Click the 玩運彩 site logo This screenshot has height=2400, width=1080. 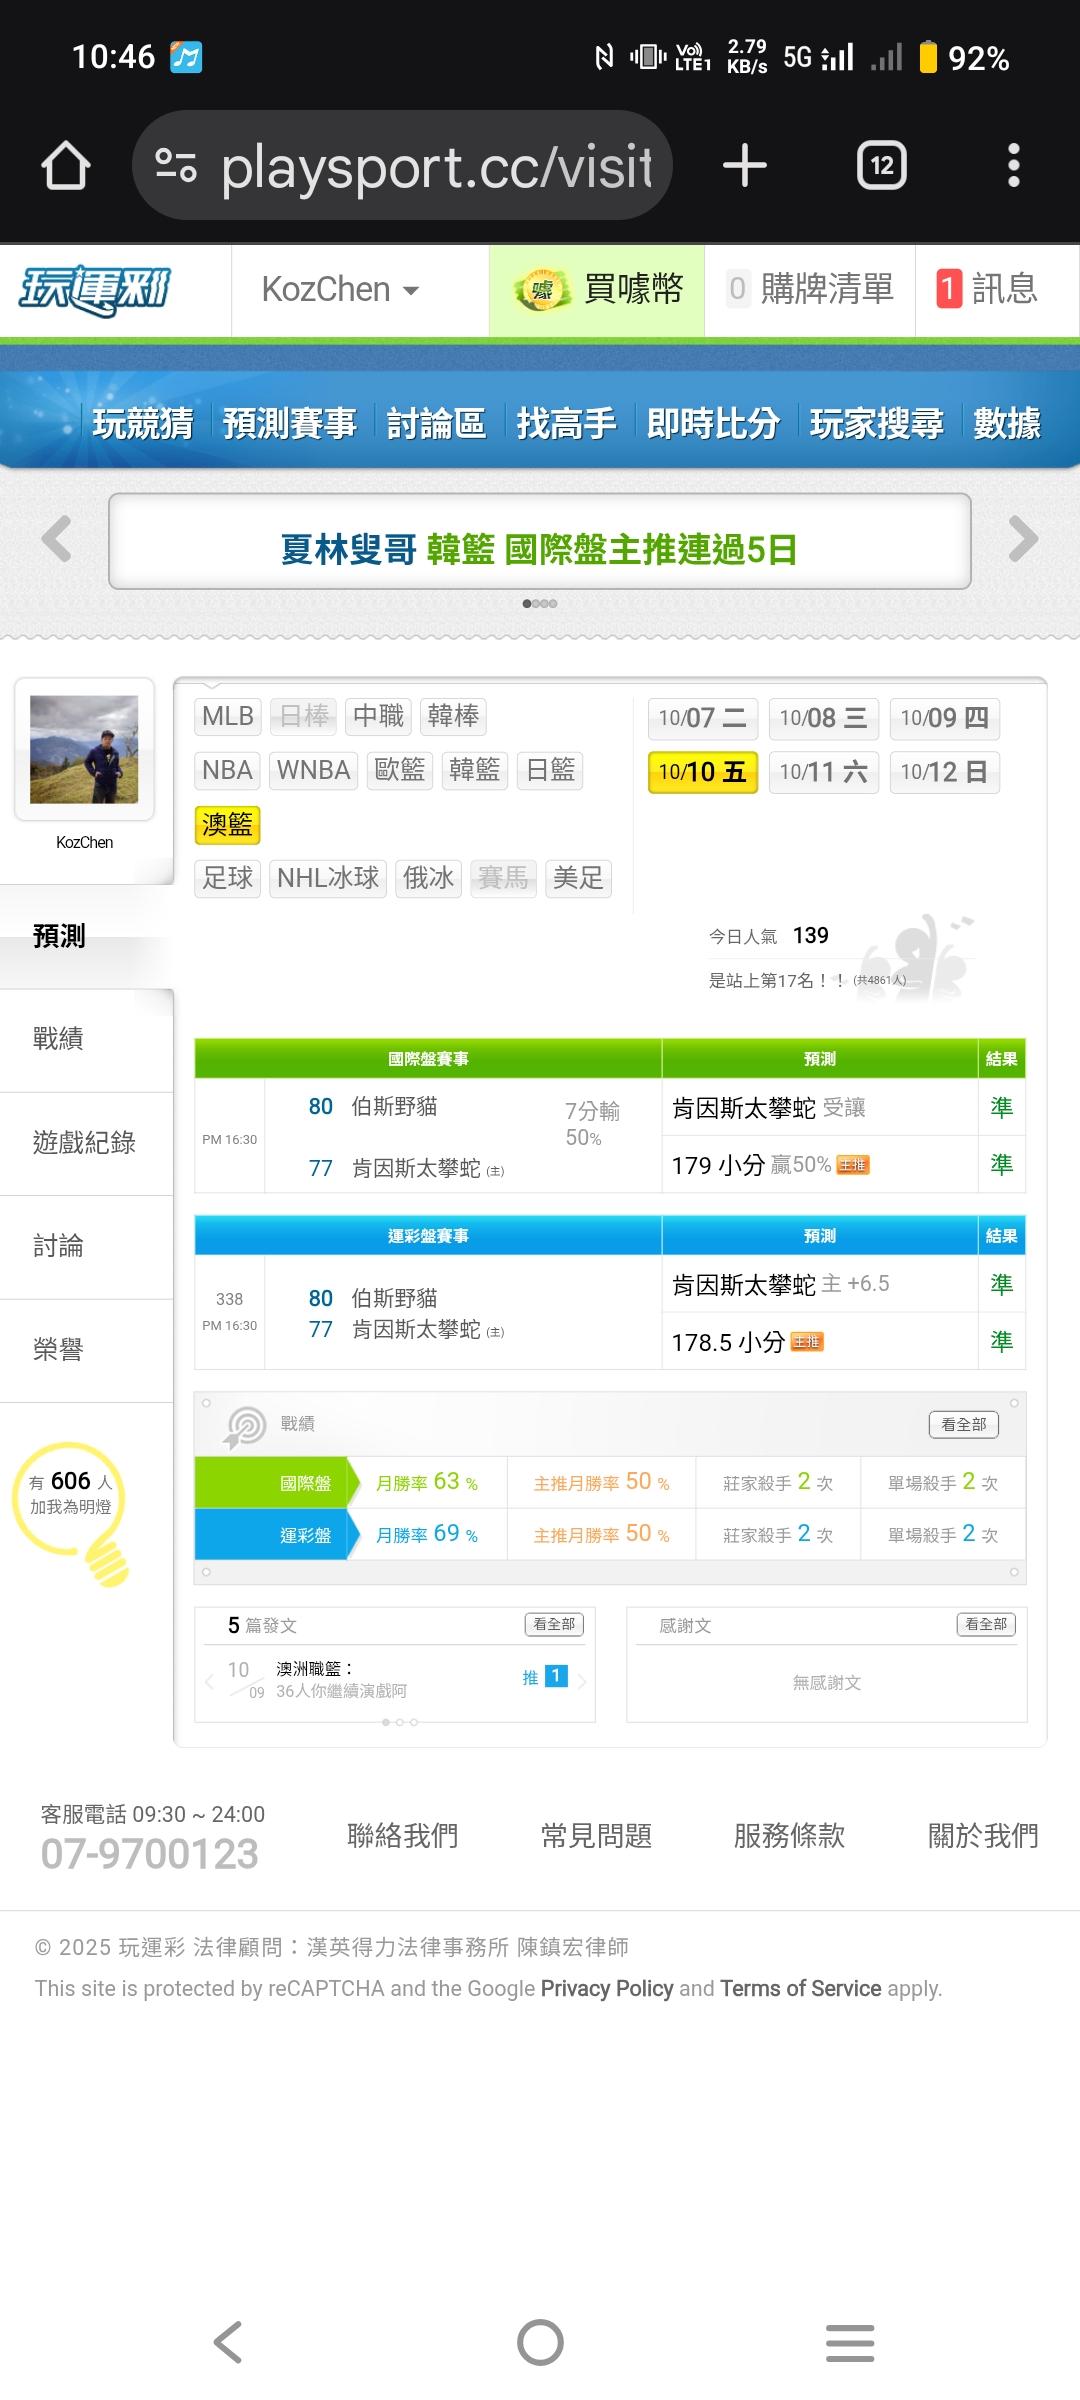tap(95, 290)
